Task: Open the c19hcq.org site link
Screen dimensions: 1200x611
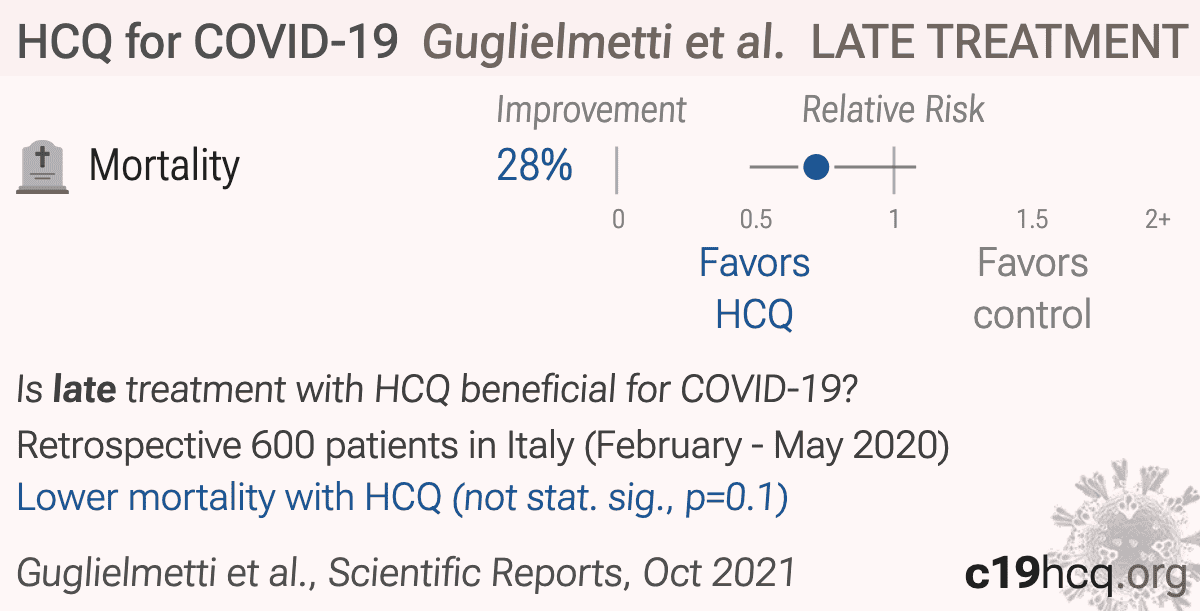Action: (x=1077, y=573)
